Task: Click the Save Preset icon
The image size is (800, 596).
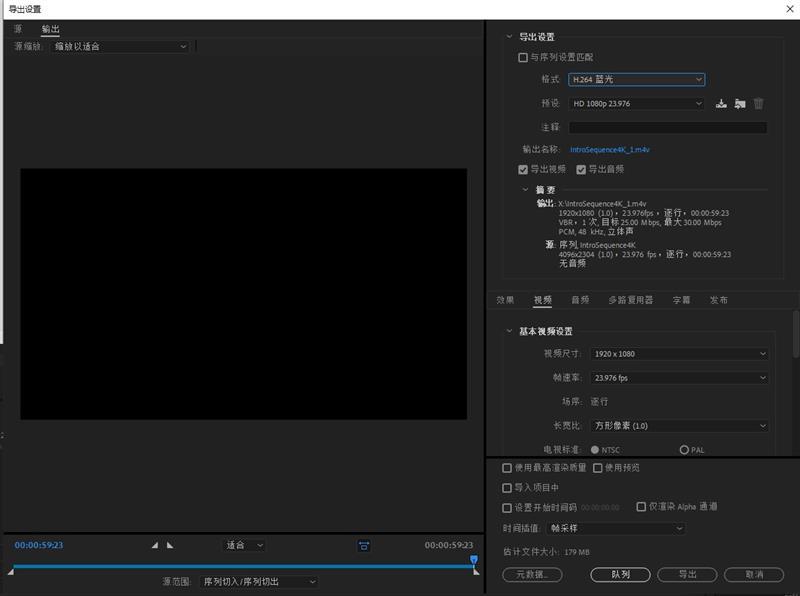Action: [722, 104]
